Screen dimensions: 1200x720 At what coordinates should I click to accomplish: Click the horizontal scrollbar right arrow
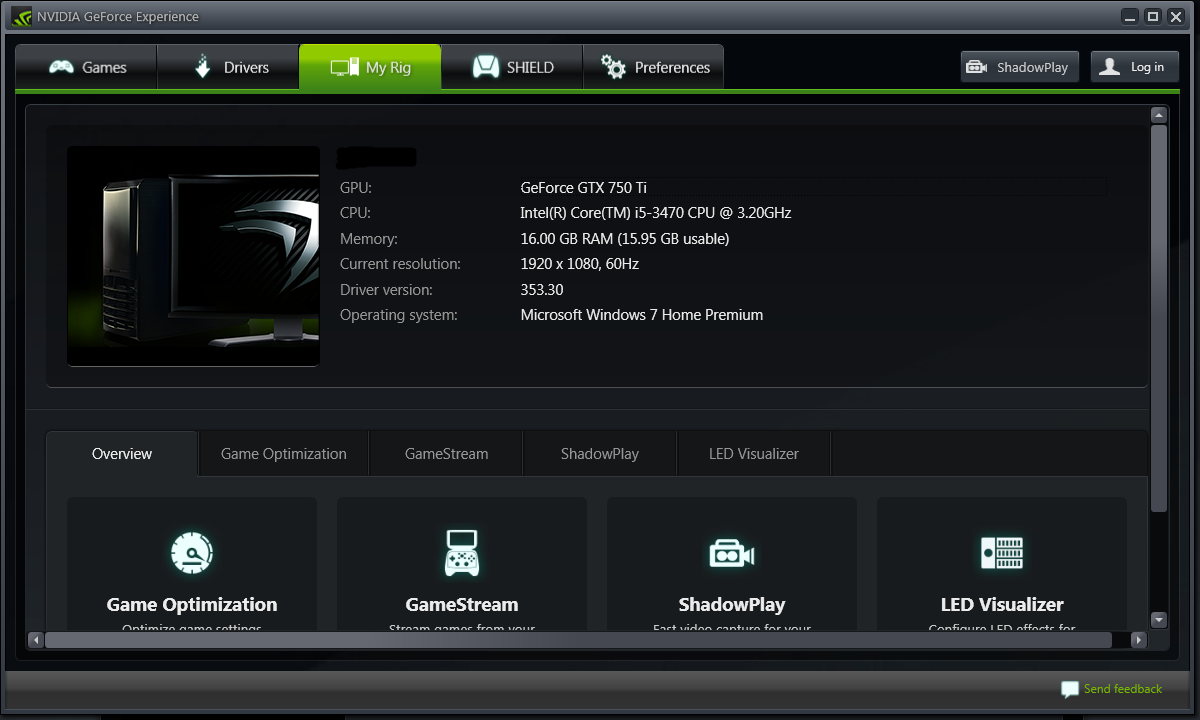(x=1138, y=640)
